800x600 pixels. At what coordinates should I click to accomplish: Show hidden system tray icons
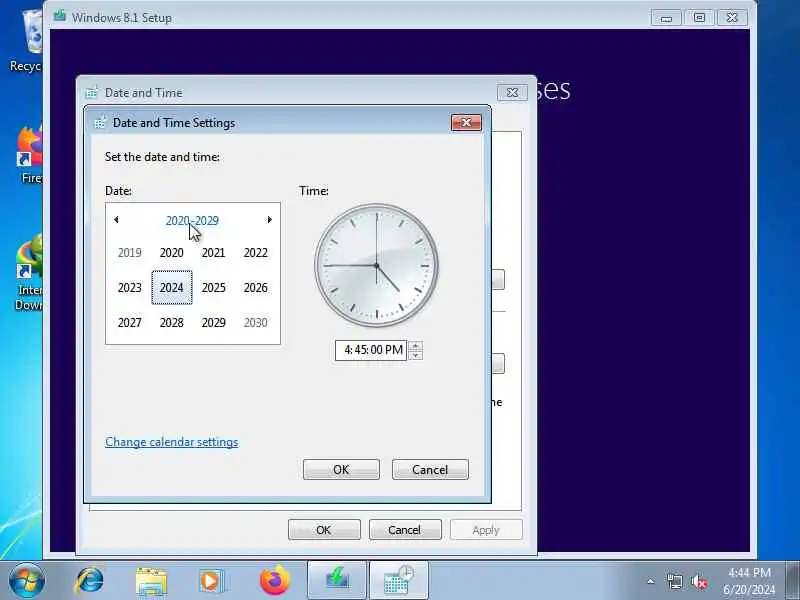click(x=651, y=581)
